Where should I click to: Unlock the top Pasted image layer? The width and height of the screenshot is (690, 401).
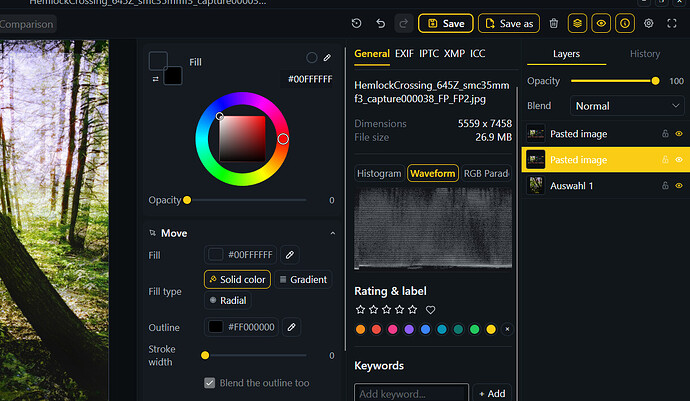pos(665,133)
